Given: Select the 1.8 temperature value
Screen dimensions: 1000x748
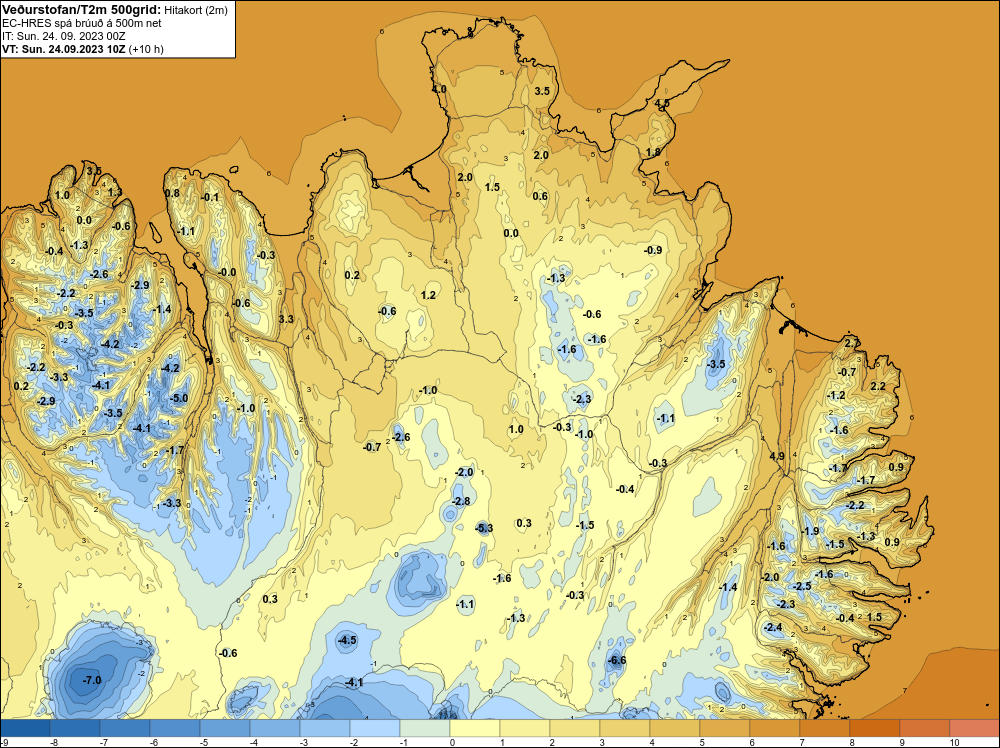Looking at the screenshot, I should point(653,152).
